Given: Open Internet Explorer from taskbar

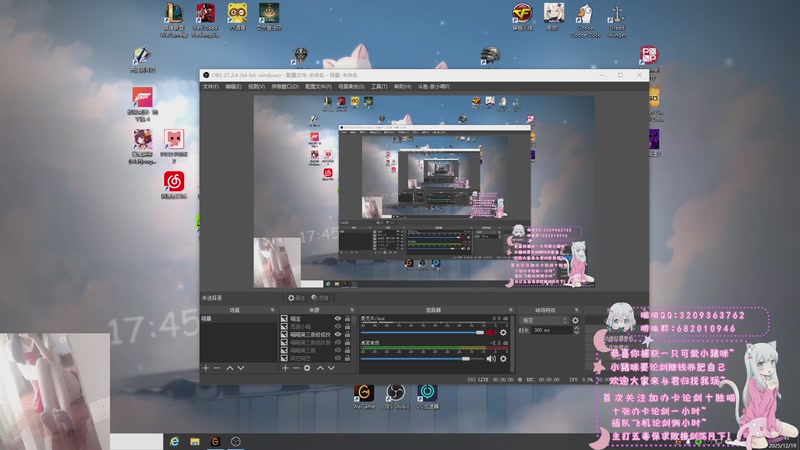Looking at the screenshot, I should point(174,441).
